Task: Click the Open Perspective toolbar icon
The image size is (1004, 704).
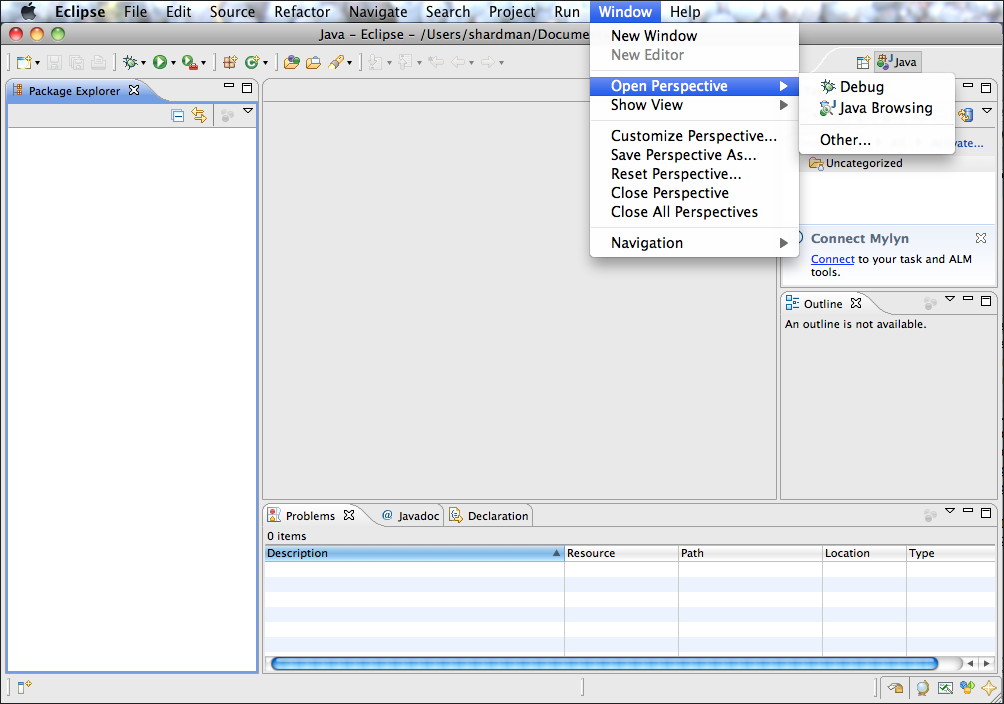Action: 863,62
